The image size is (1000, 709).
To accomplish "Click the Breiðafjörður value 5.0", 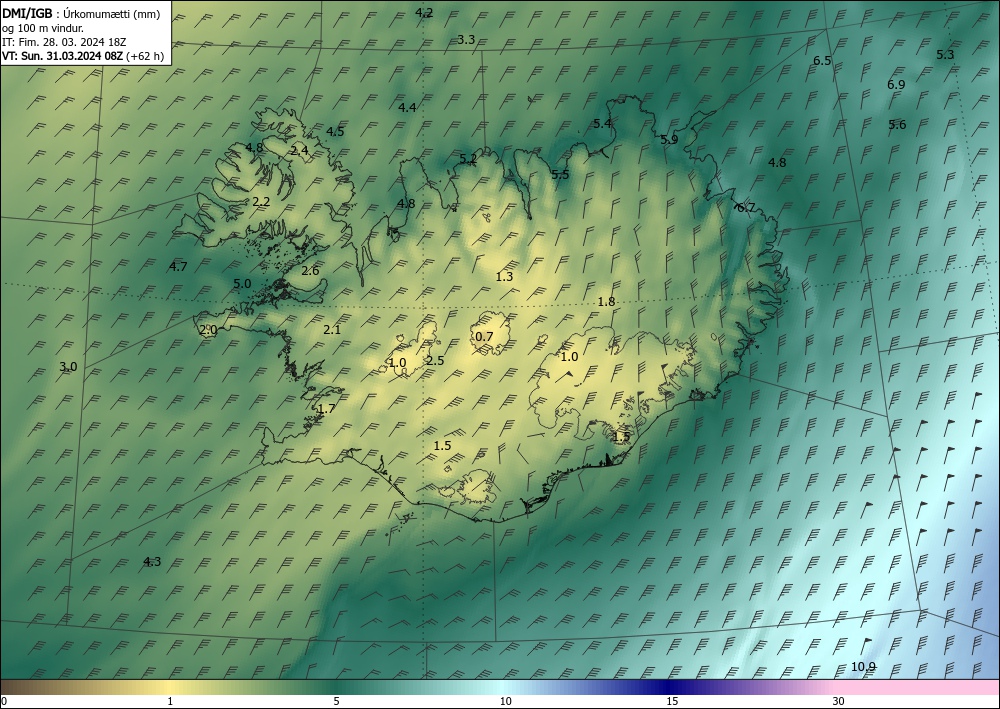I will coord(242,284).
